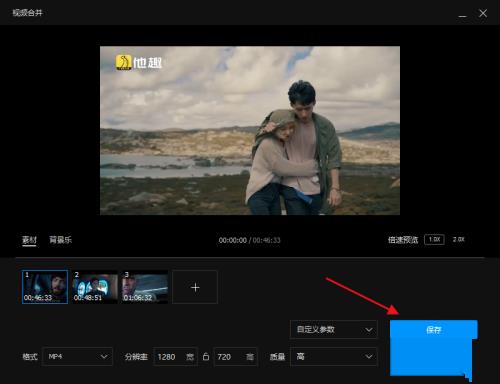The image size is (500, 384).
Task: Click the height field showing 720
Action: point(235,357)
